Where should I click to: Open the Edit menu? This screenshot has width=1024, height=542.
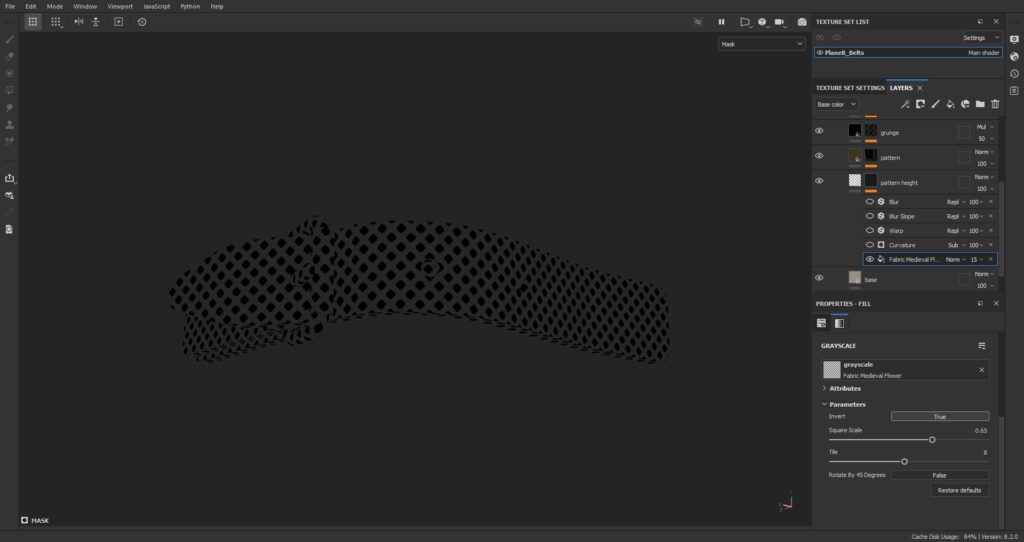pyautogui.click(x=31, y=6)
